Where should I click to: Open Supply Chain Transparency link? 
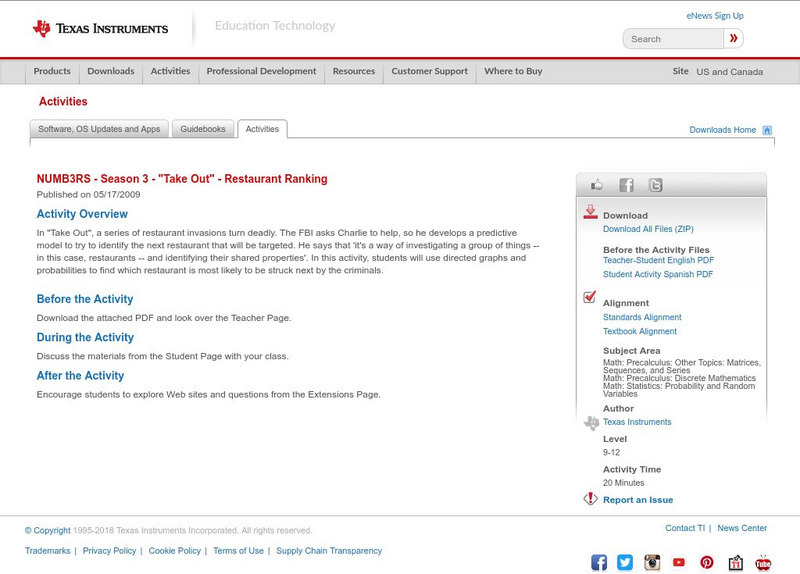329,551
